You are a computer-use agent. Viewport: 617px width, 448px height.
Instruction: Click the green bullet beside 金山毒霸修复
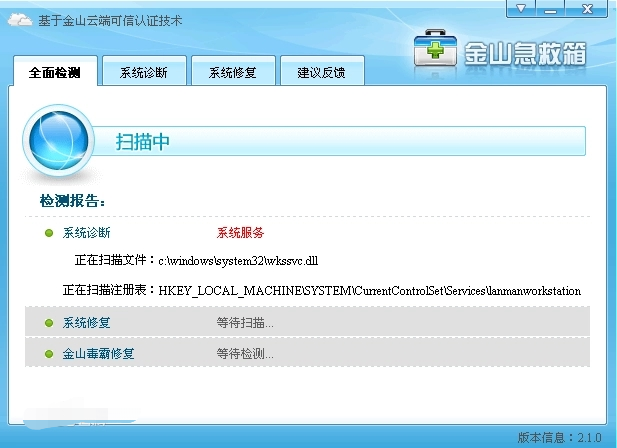tap(49, 354)
